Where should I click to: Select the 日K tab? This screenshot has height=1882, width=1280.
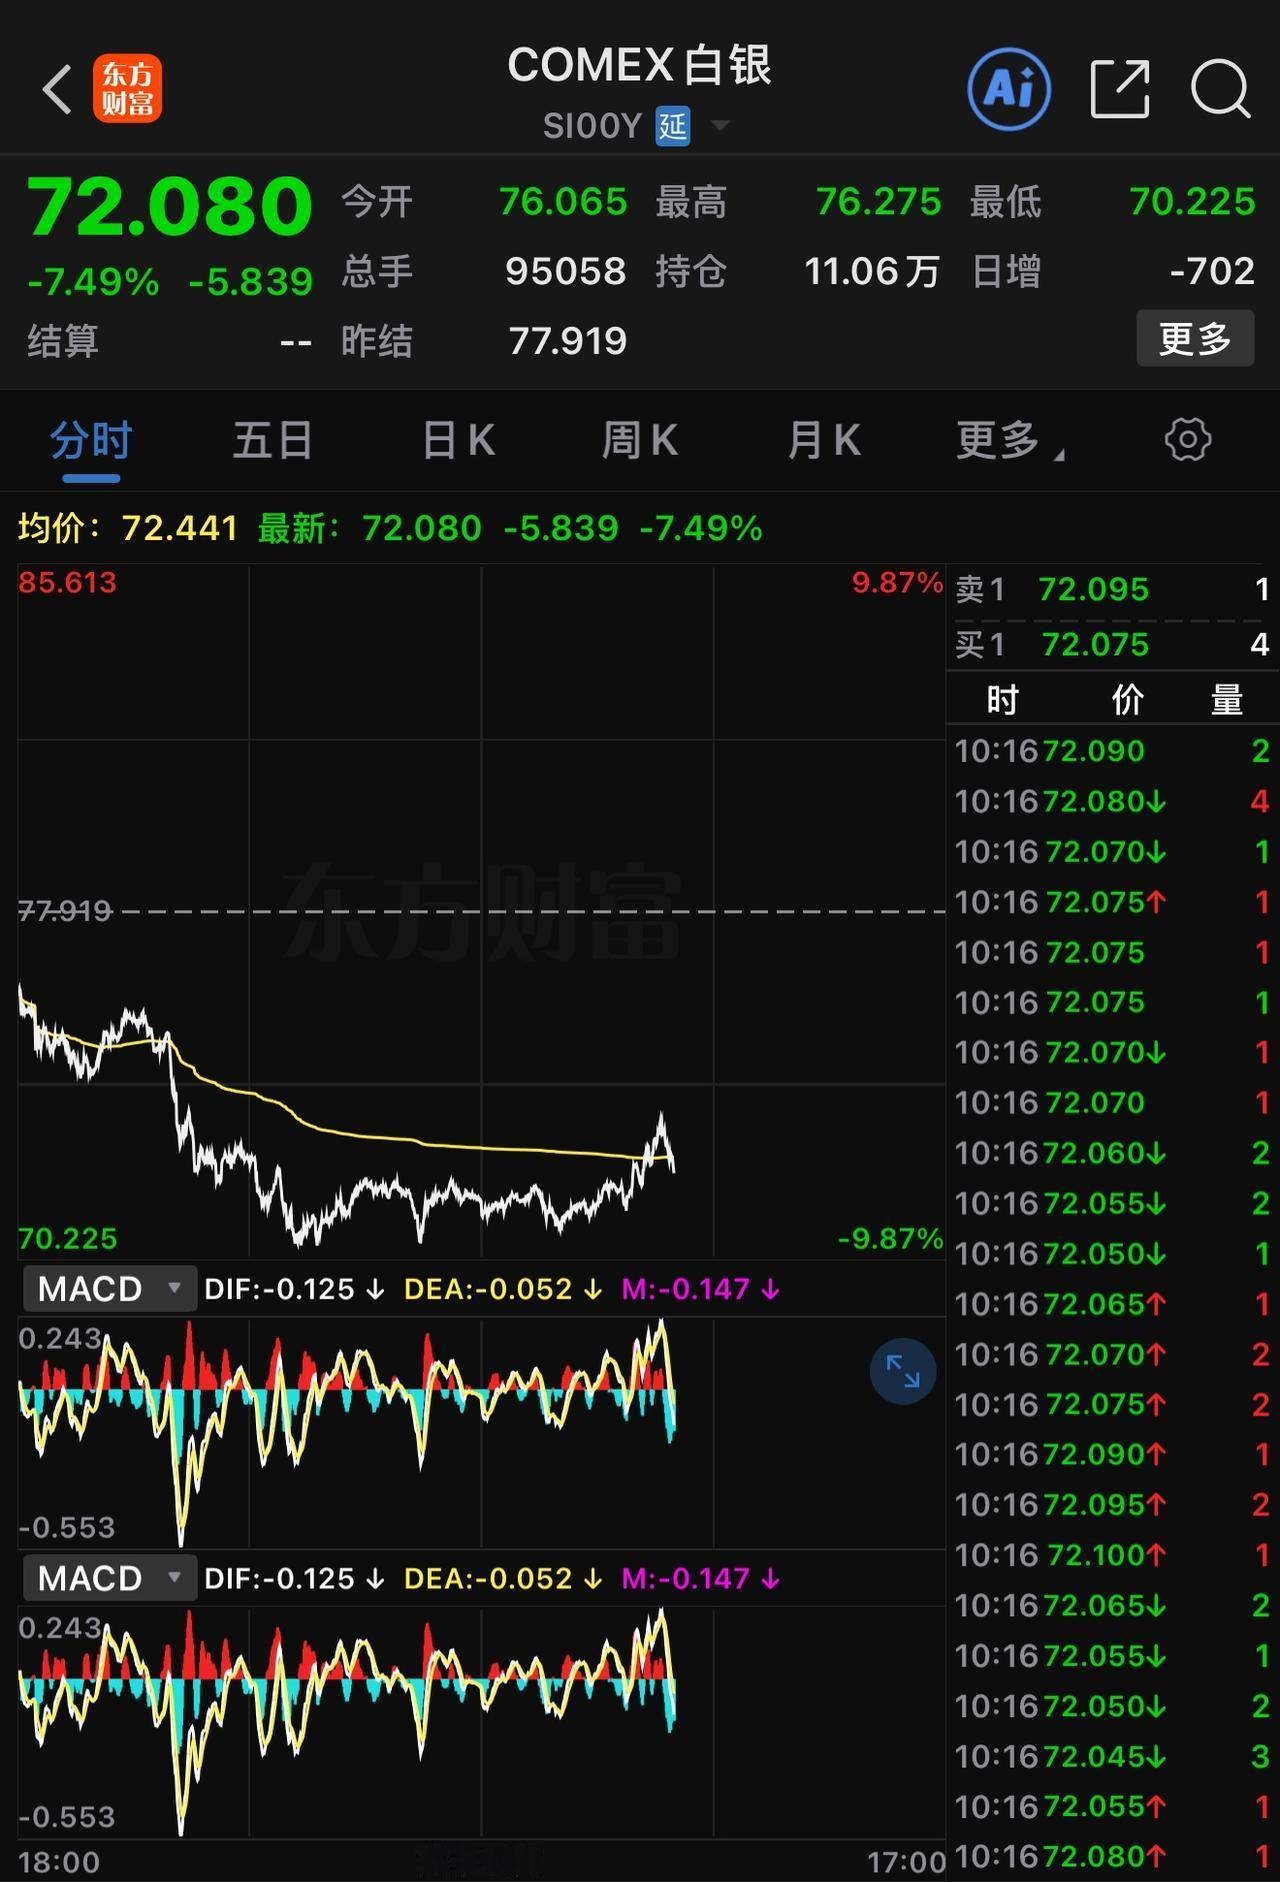click(458, 440)
